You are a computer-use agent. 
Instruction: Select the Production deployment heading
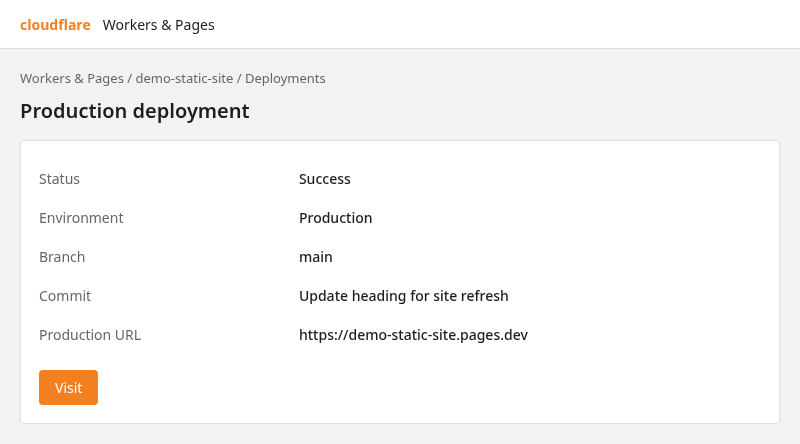[135, 111]
